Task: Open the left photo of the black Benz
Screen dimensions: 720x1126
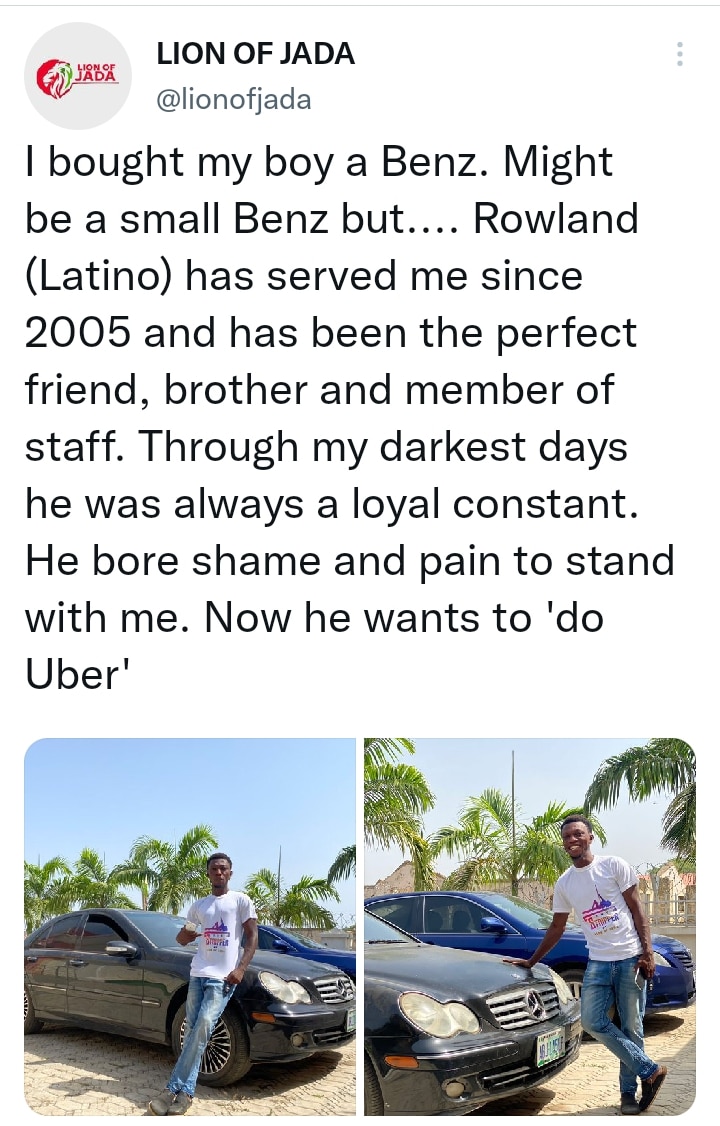Action: coord(190,927)
